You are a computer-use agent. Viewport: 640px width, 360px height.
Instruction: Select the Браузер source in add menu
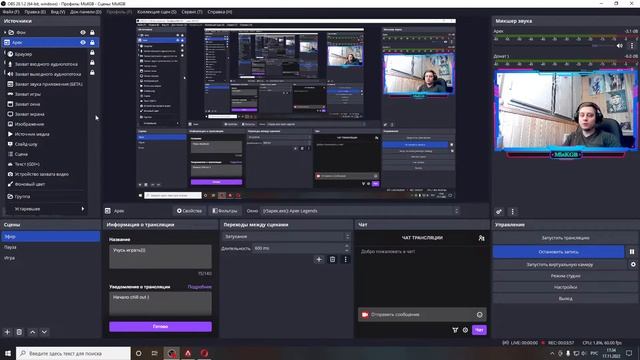click(23, 54)
